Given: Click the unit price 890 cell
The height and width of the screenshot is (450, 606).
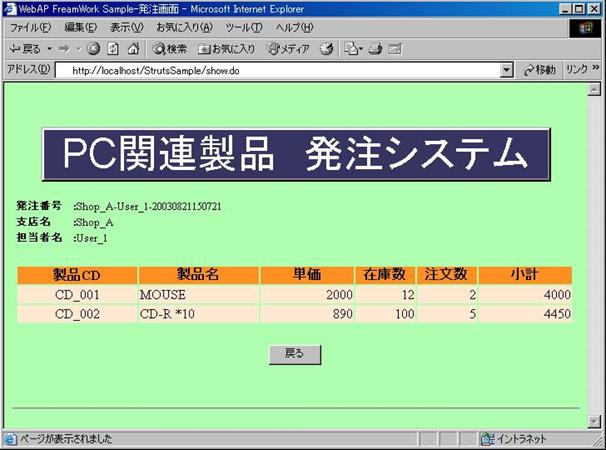Looking at the screenshot, I should pos(307,314).
